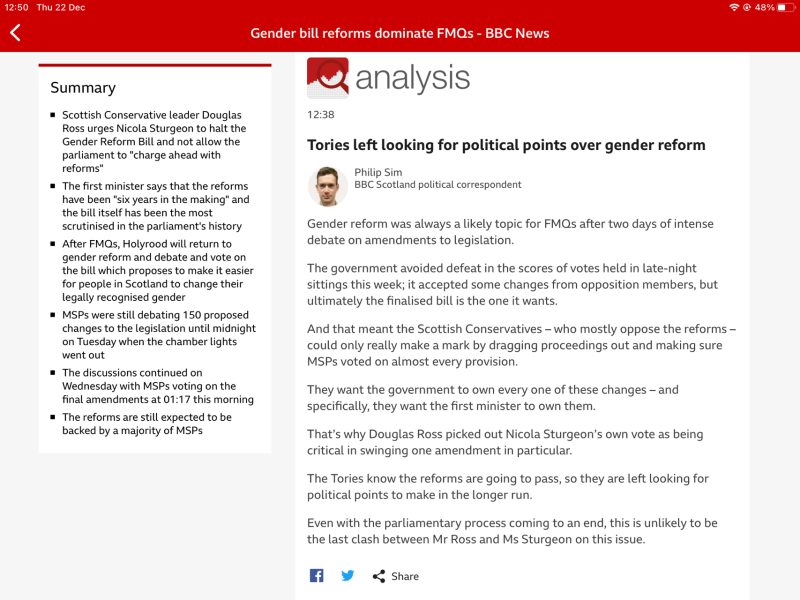Open the analysis headline about Tories
Screen dimensions: 800x600
pyautogui.click(x=506, y=145)
